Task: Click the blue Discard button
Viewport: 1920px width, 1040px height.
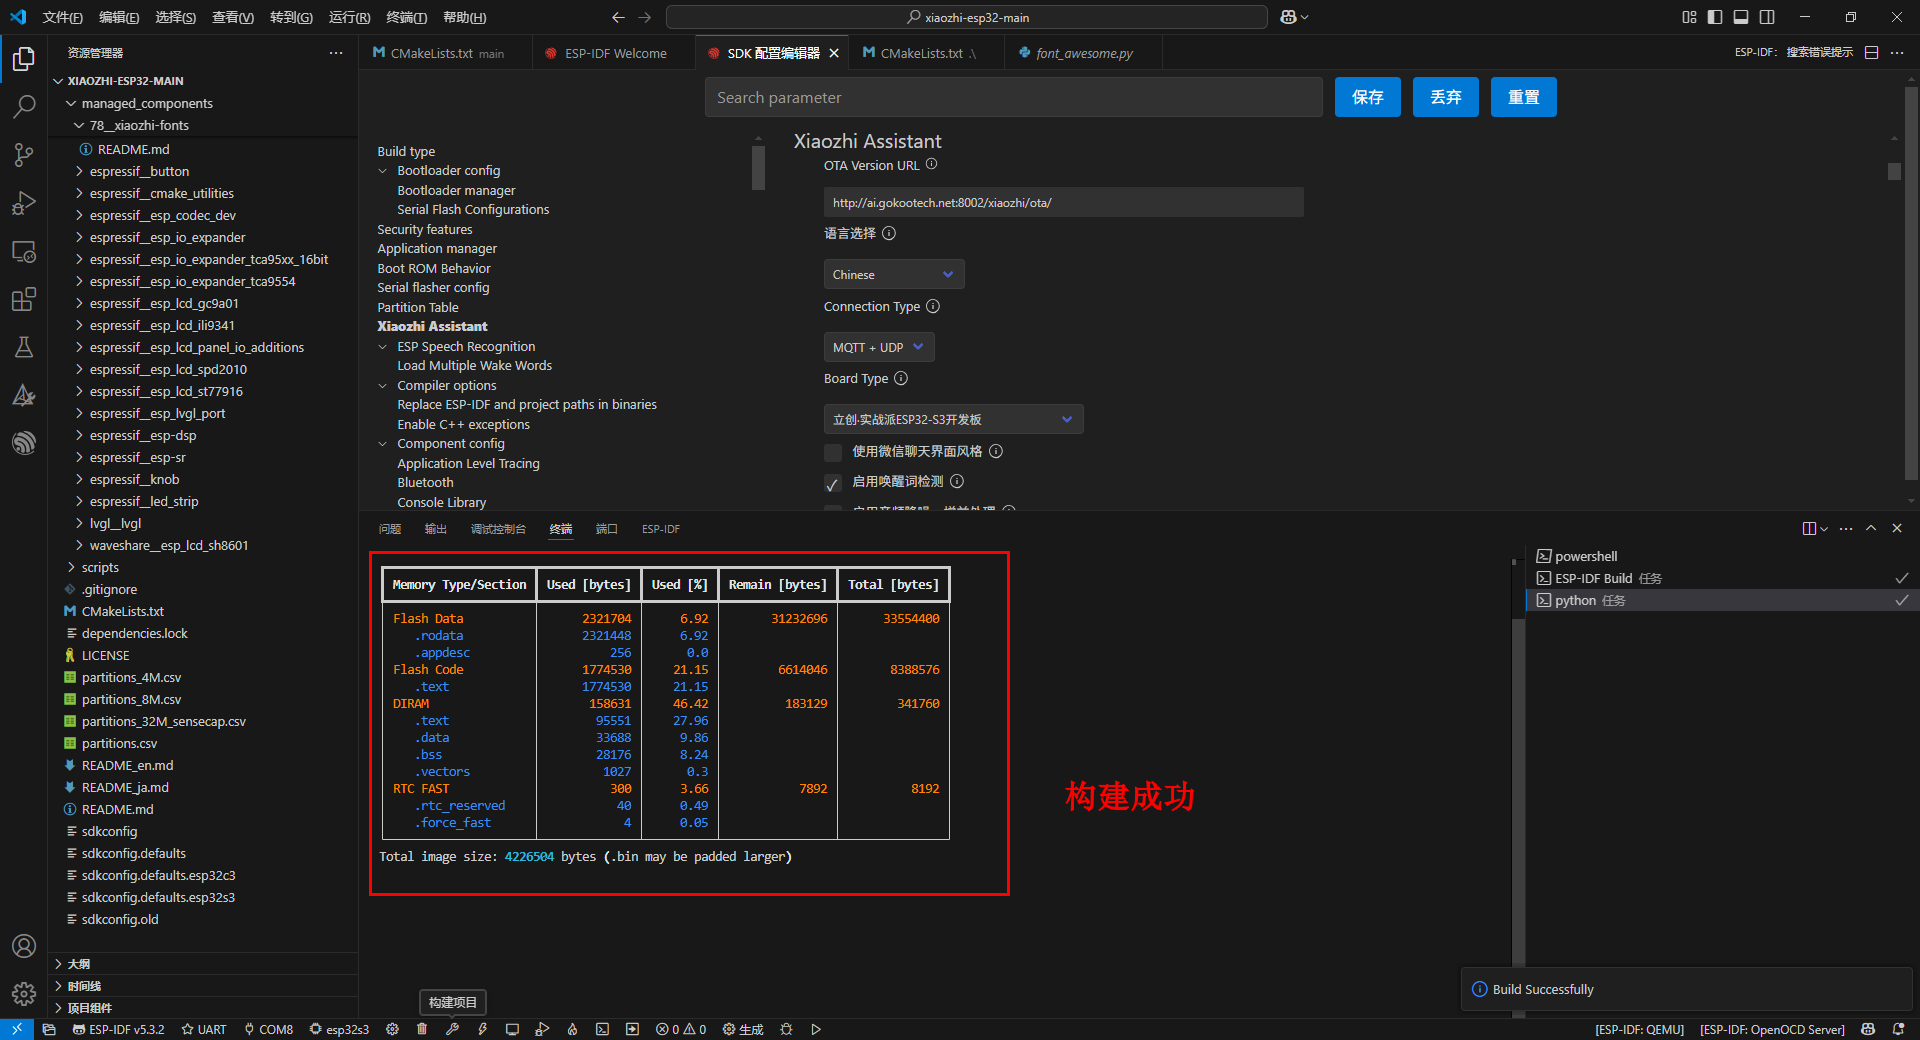Action: coord(1446,97)
